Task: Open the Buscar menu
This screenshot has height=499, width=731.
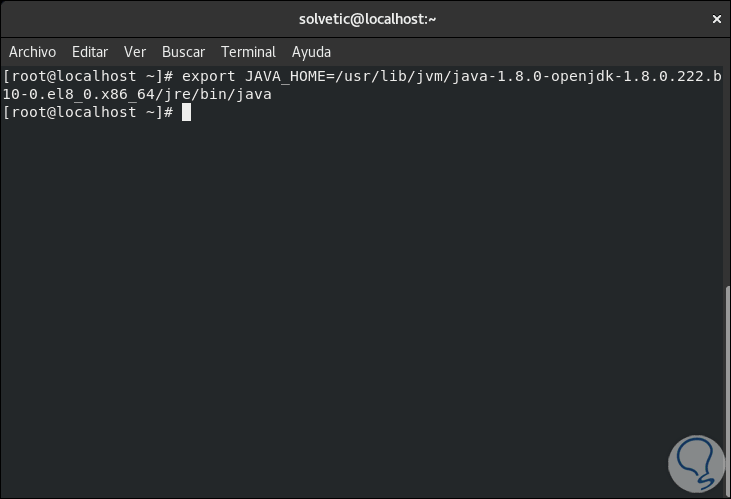Action: pyautogui.click(x=183, y=52)
